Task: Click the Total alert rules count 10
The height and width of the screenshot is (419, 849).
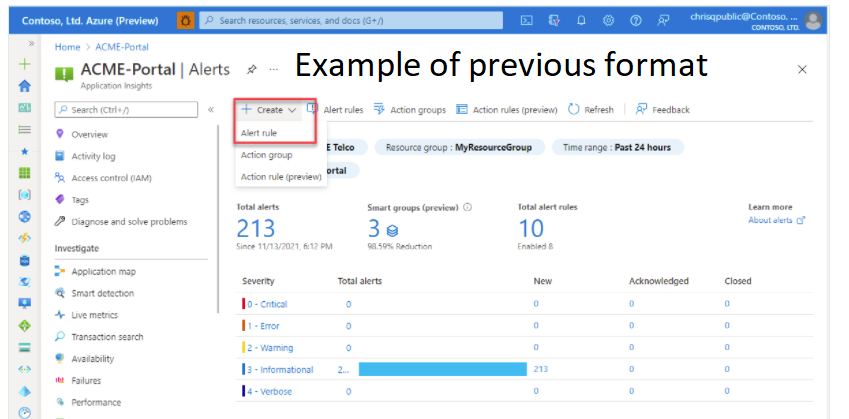Action: tap(531, 228)
